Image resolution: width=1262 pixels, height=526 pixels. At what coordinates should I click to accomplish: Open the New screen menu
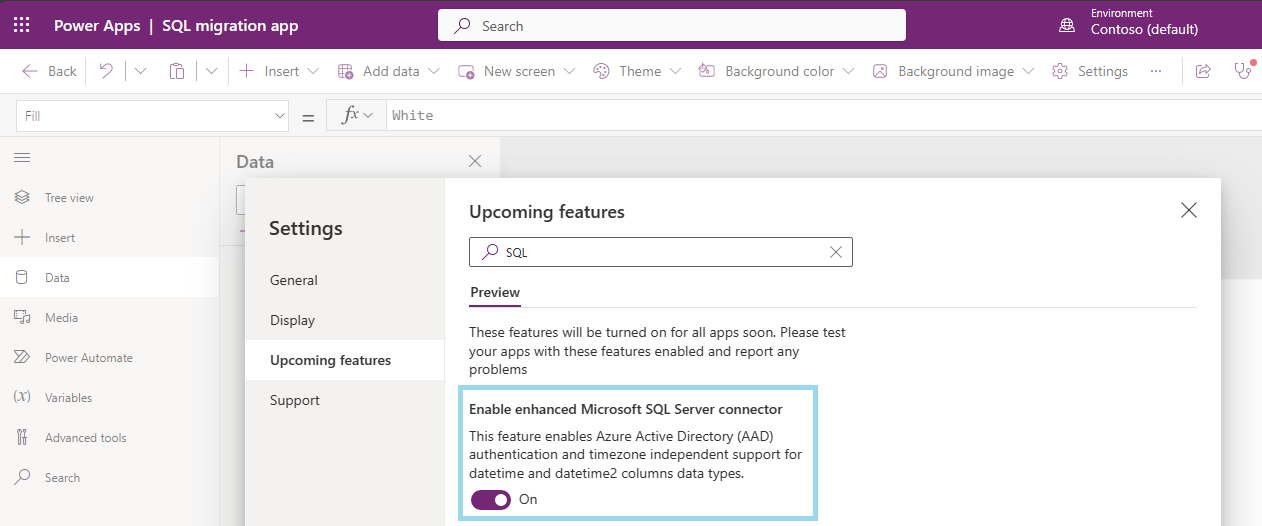[x=516, y=71]
